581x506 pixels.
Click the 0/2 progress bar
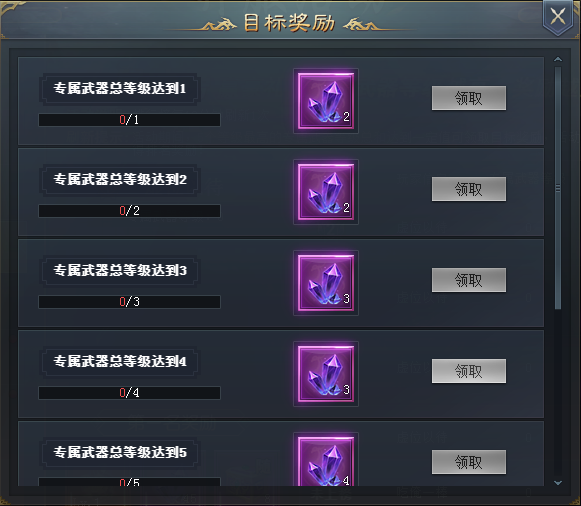tap(129, 211)
